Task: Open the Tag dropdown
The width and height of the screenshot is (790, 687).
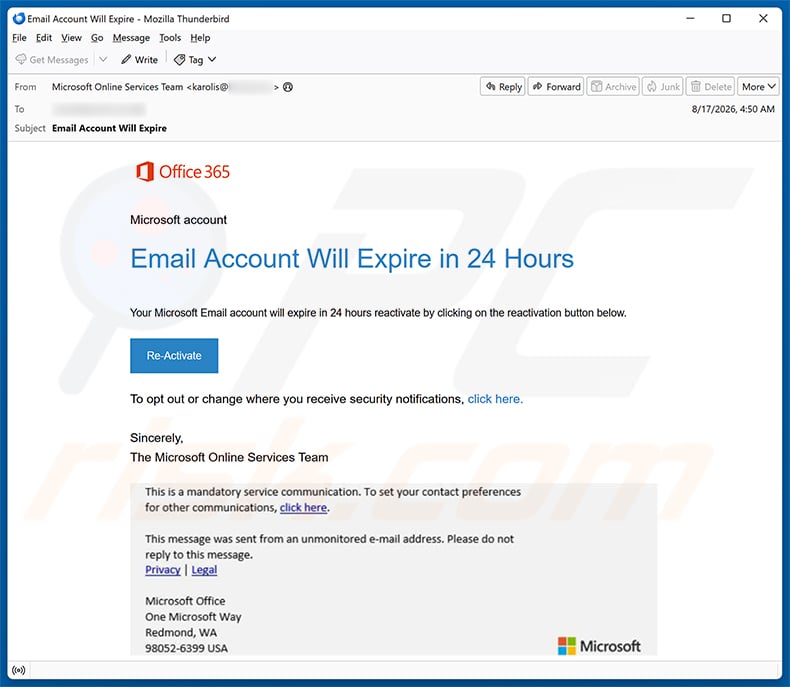Action: [195, 59]
